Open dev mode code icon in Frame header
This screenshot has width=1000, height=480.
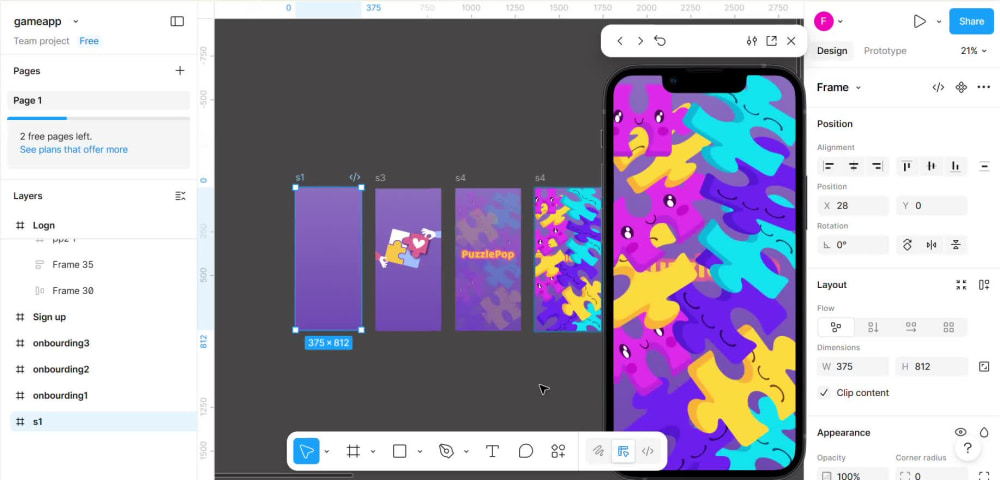click(938, 87)
